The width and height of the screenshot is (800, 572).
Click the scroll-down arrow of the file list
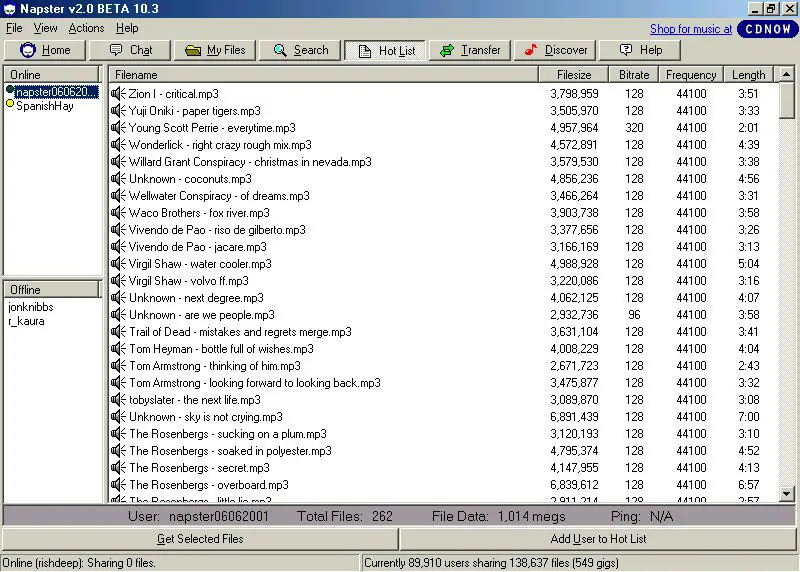coord(786,493)
